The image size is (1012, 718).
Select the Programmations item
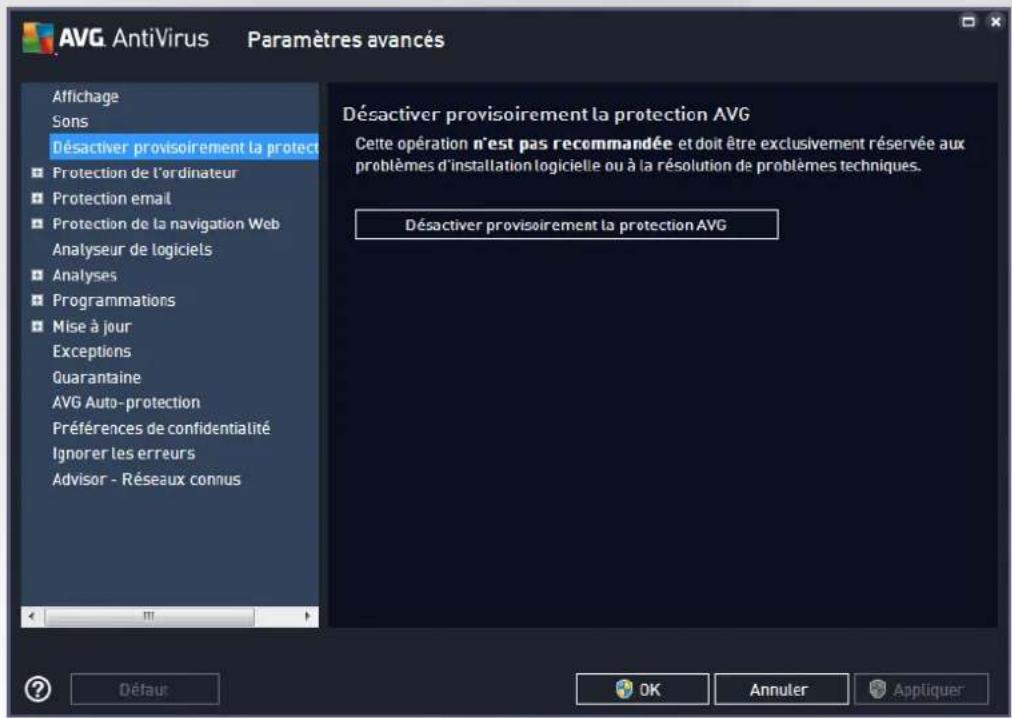point(114,300)
